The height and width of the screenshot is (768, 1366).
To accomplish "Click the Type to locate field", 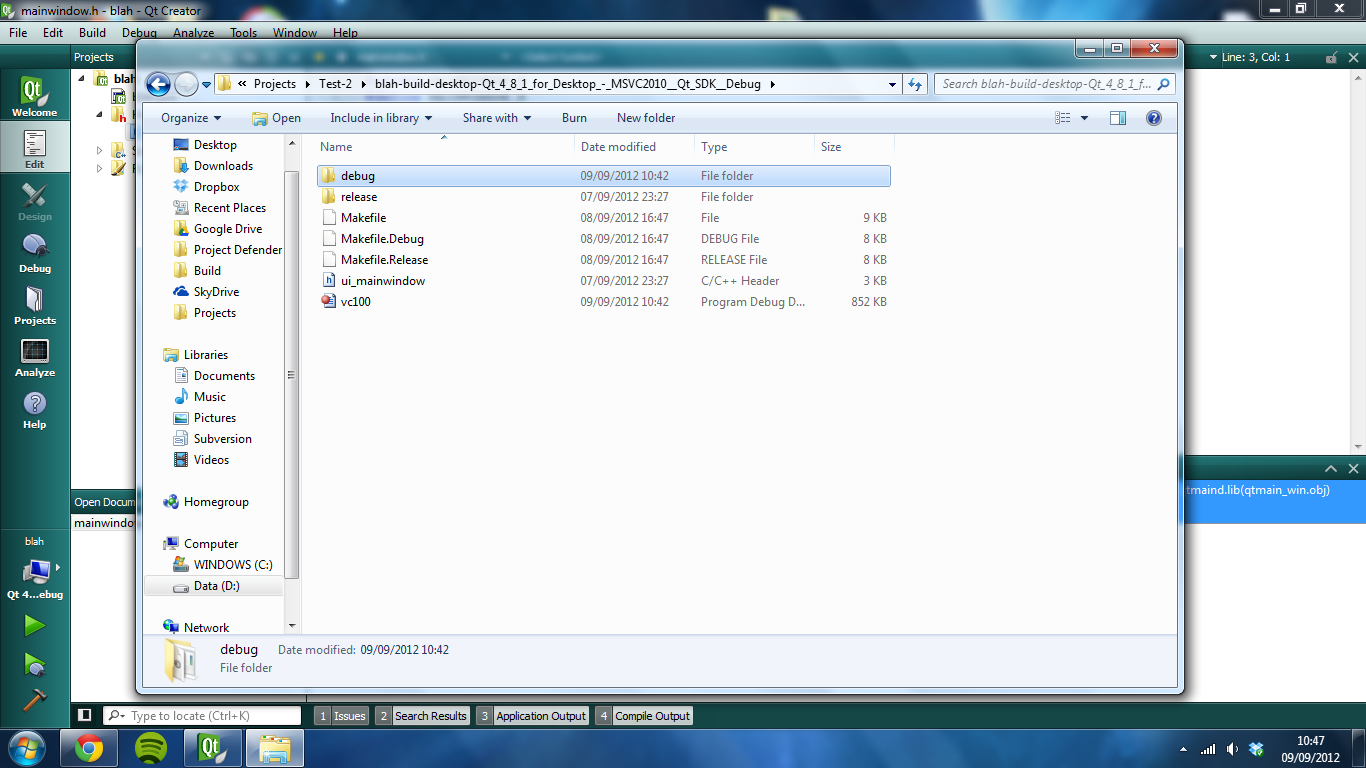I will pos(202,716).
